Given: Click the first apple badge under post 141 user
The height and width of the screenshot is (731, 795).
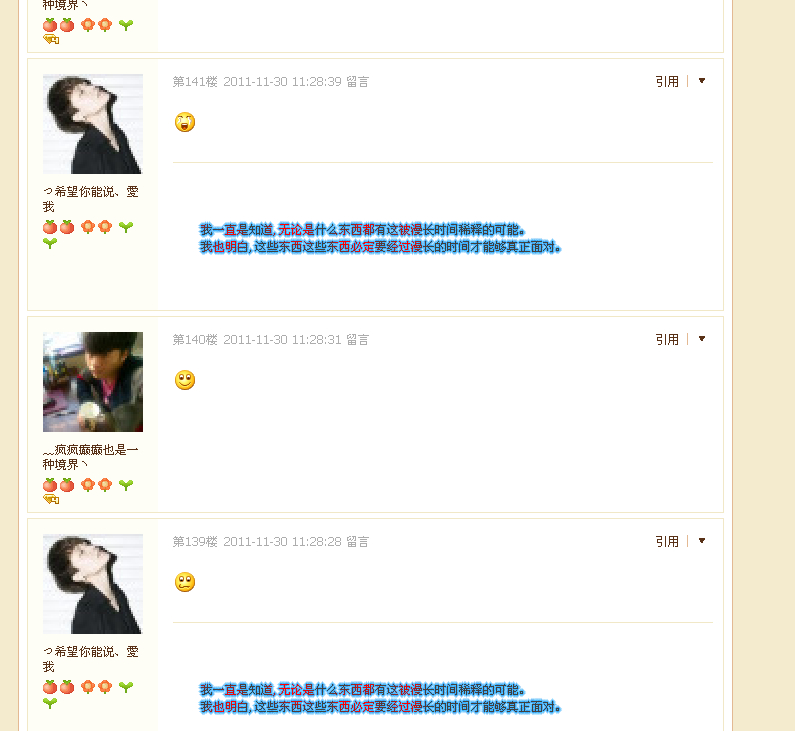Looking at the screenshot, I should [50, 227].
